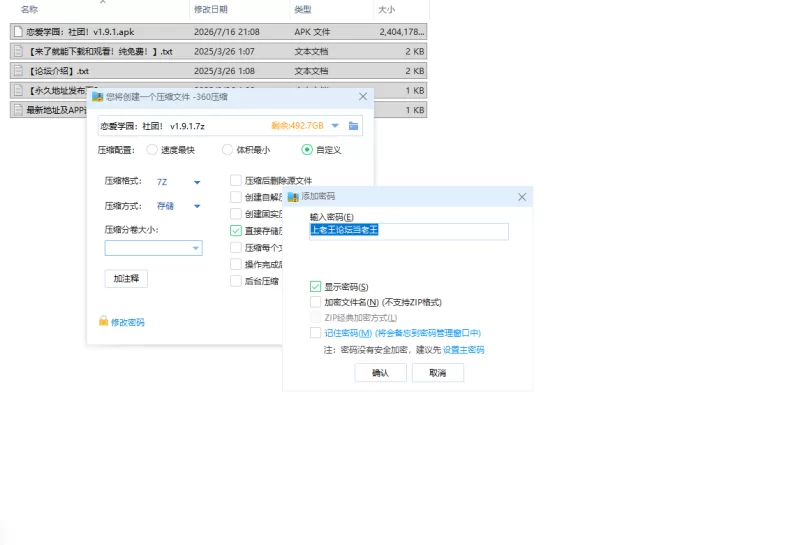Select the 恋爱学园 v1.9.1.apk file row
The width and height of the screenshot is (800, 545).
(x=218, y=32)
